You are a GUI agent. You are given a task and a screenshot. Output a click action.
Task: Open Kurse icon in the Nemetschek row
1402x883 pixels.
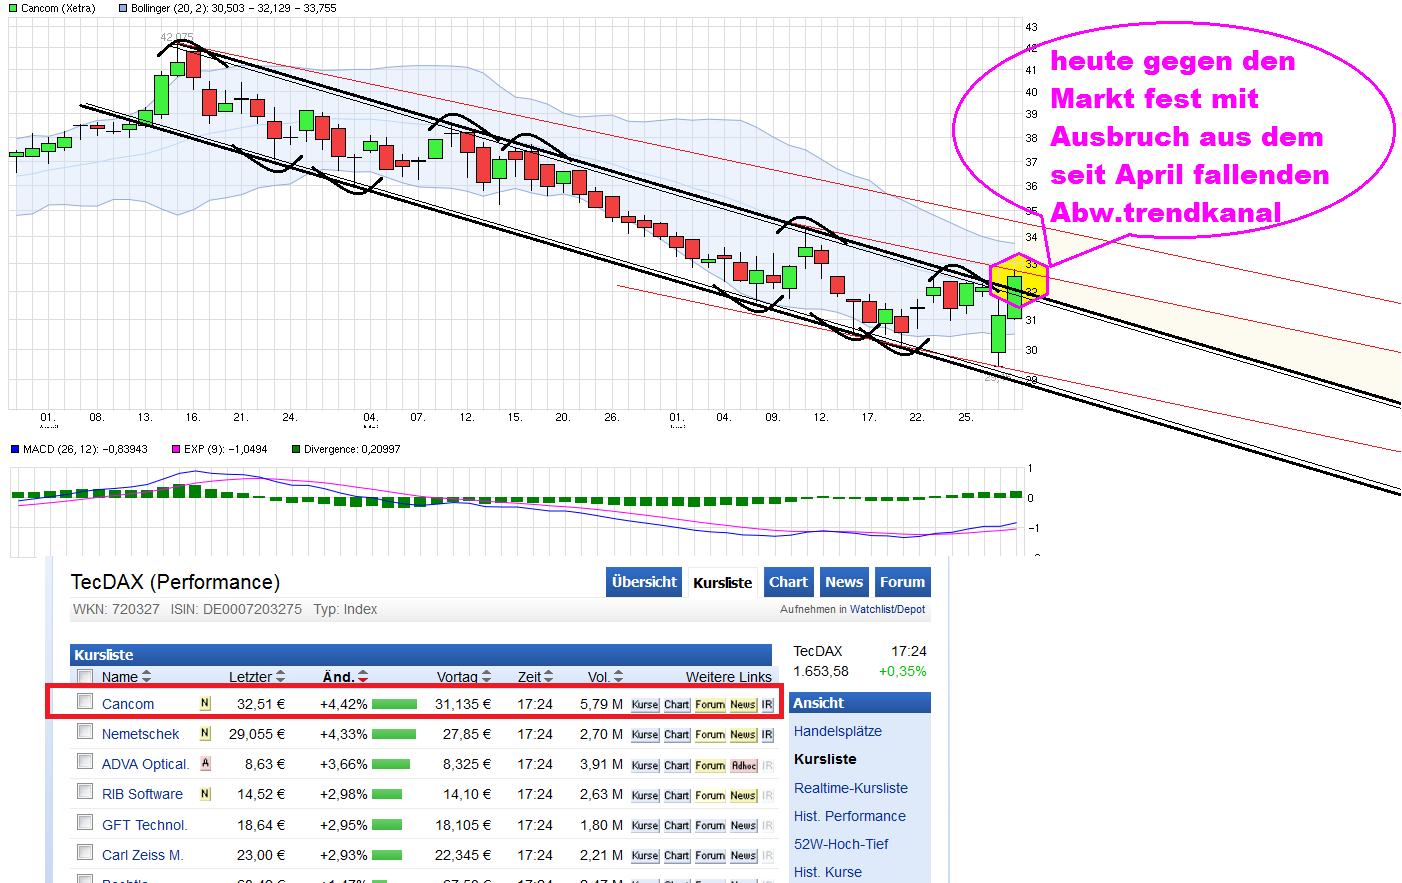pos(645,735)
